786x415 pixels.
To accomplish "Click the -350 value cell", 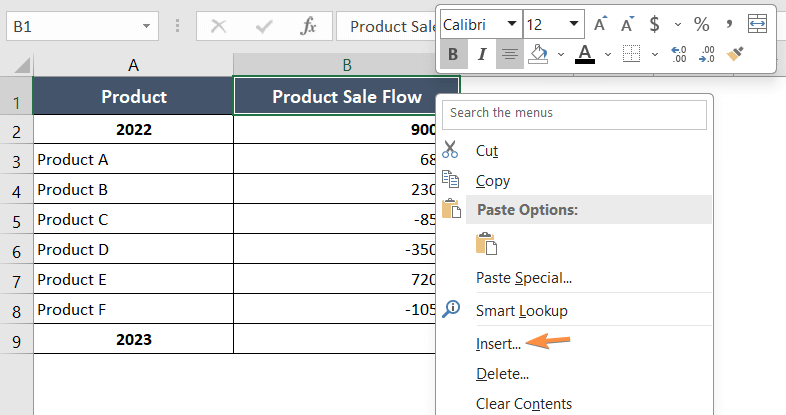I will (335, 249).
